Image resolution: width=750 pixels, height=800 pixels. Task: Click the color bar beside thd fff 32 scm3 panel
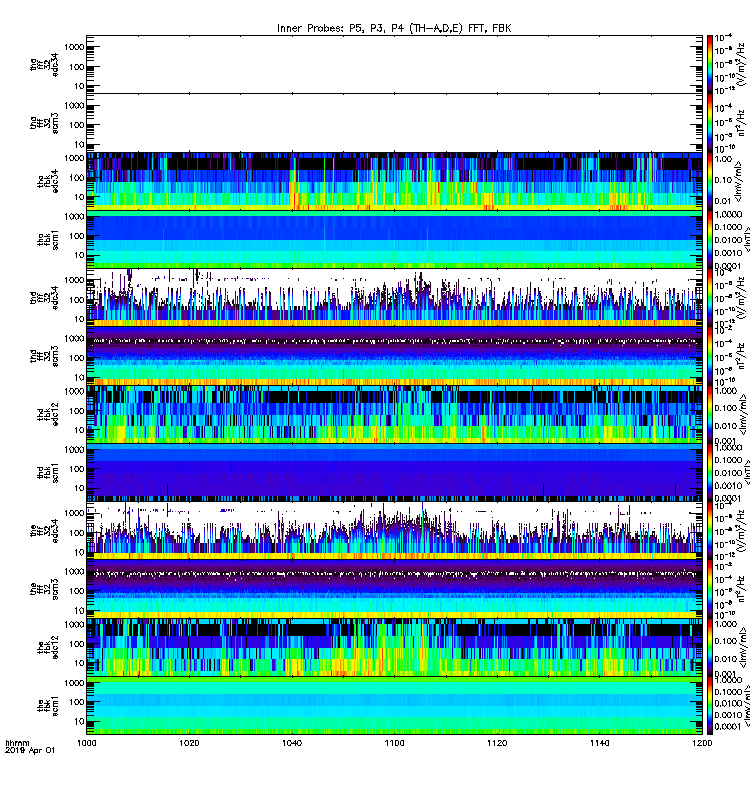point(710,356)
